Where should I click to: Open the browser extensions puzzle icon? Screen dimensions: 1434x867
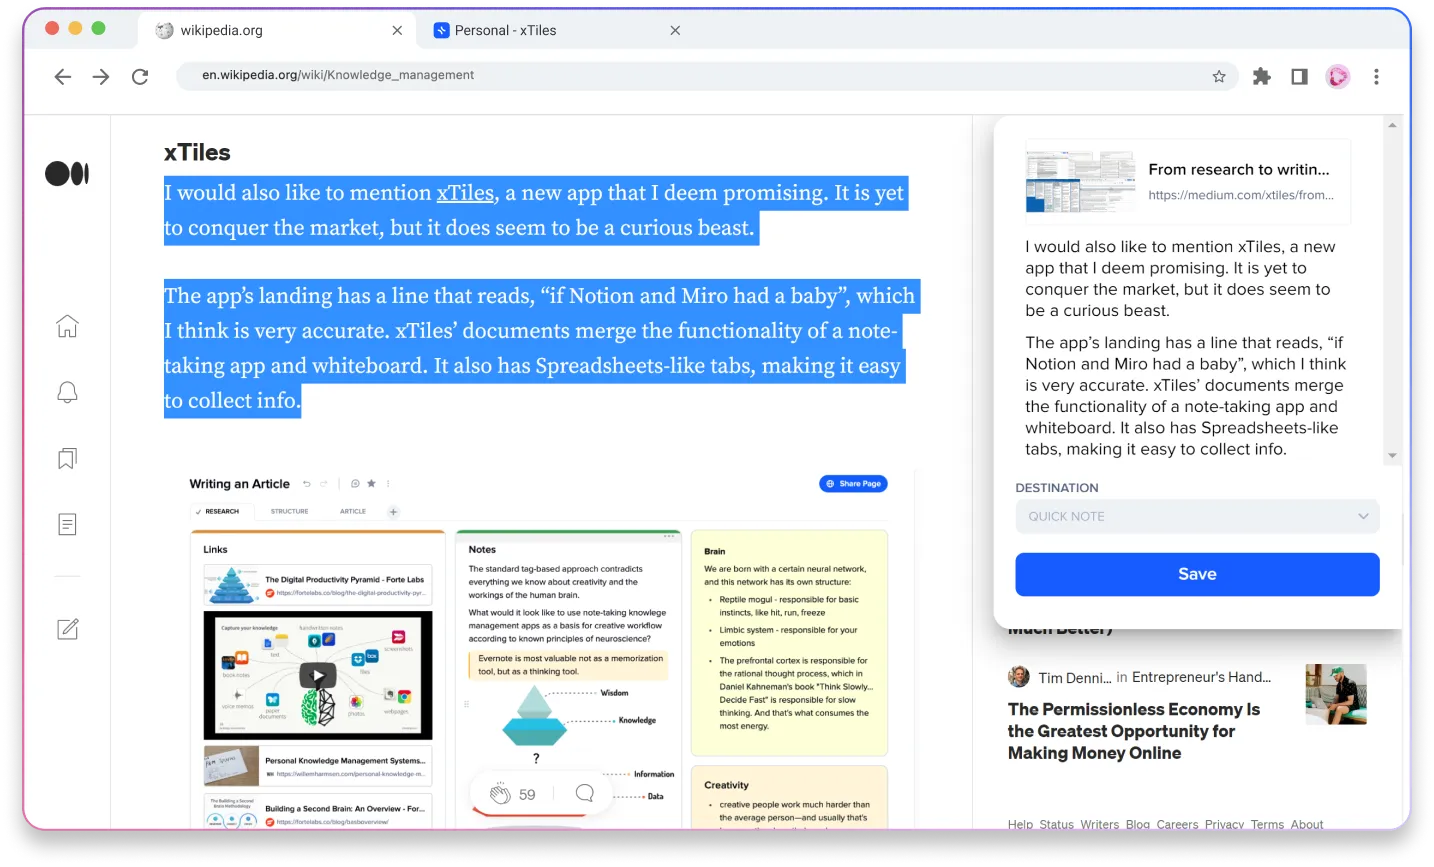(1262, 76)
